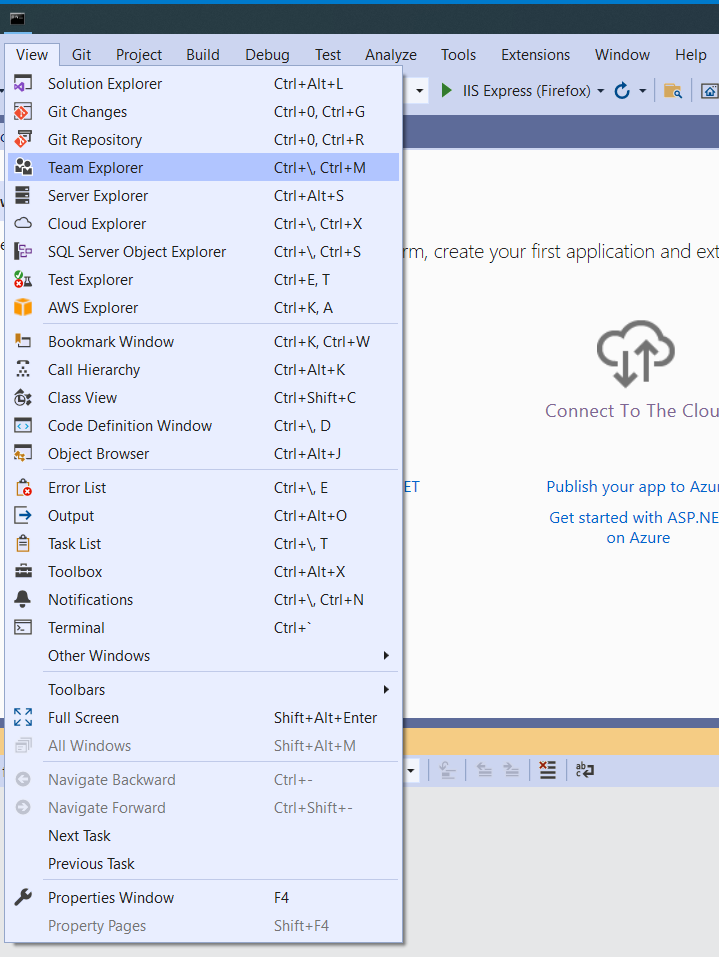Click the find-in-files folder icon
This screenshot has width=719, height=957.
point(673,91)
